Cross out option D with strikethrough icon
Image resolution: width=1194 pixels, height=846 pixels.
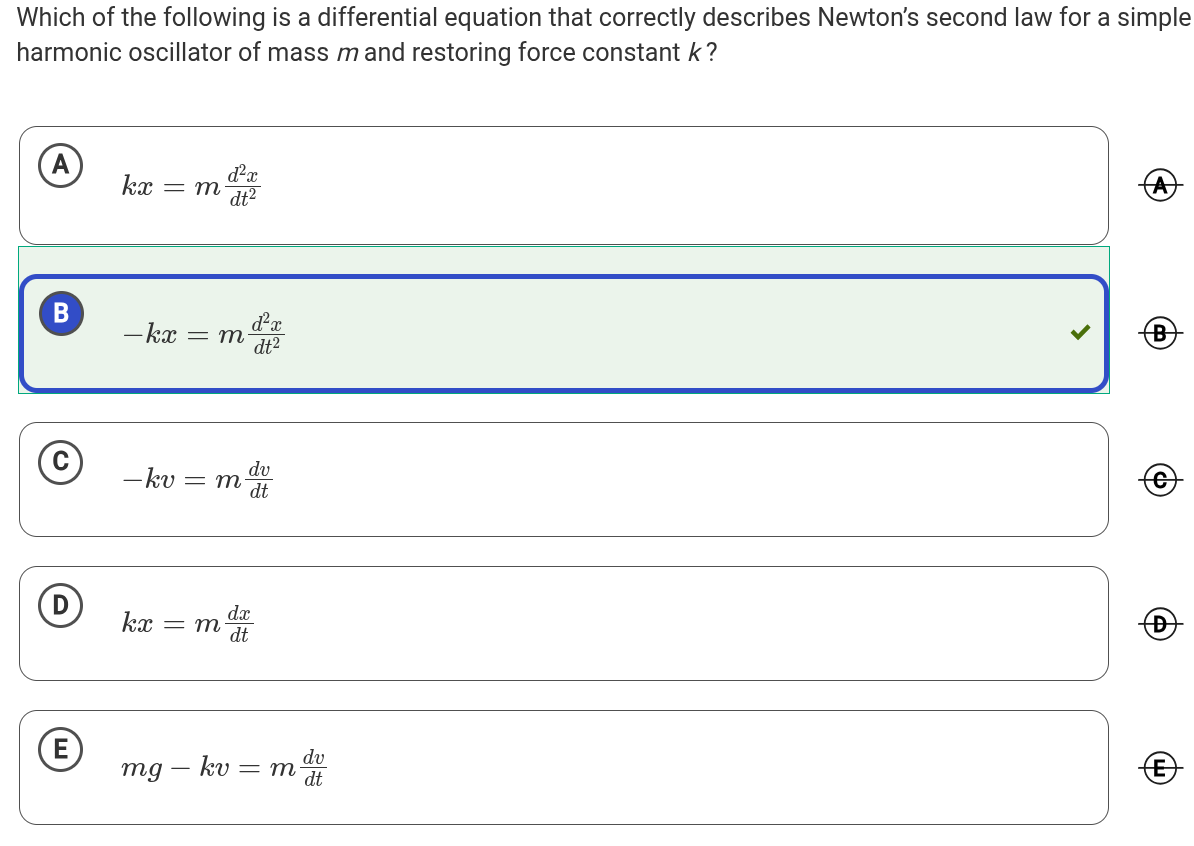click(x=1159, y=625)
